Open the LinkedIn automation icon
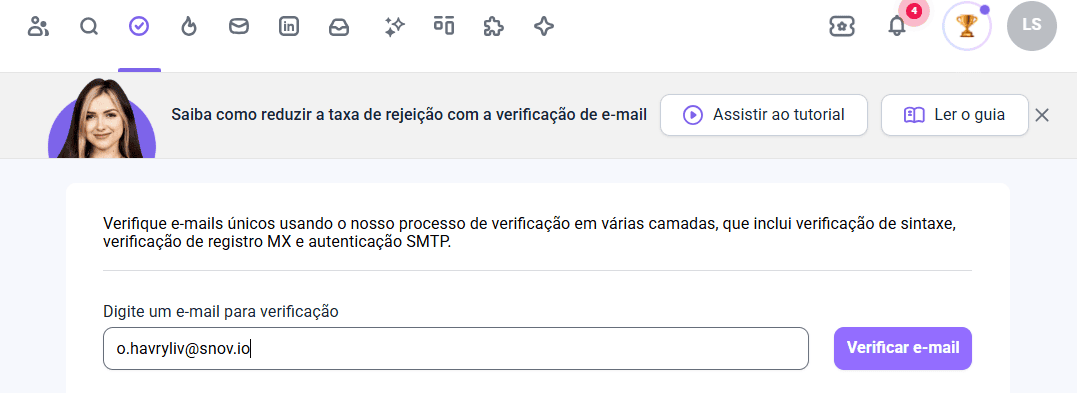This screenshot has width=1077, height=393. [x=289, y=27]
